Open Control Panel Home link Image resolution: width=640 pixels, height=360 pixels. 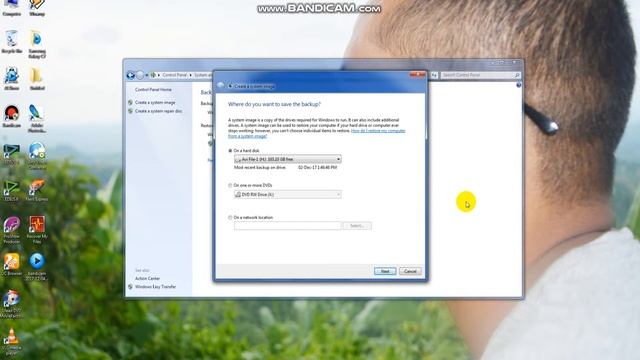coord(153,89)
